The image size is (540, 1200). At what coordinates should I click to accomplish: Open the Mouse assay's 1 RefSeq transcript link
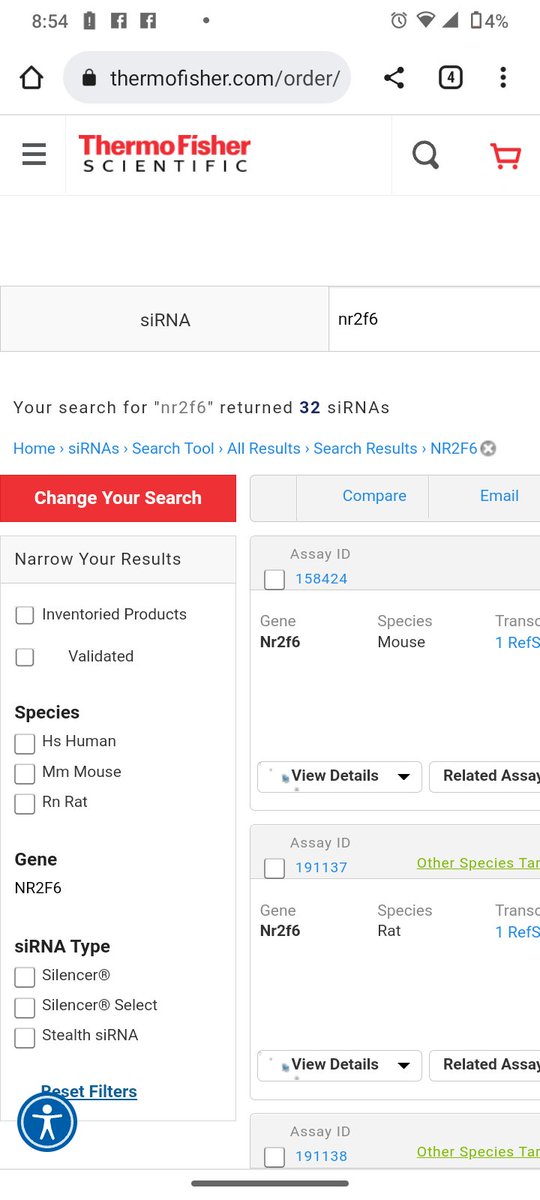click(517, 643)
